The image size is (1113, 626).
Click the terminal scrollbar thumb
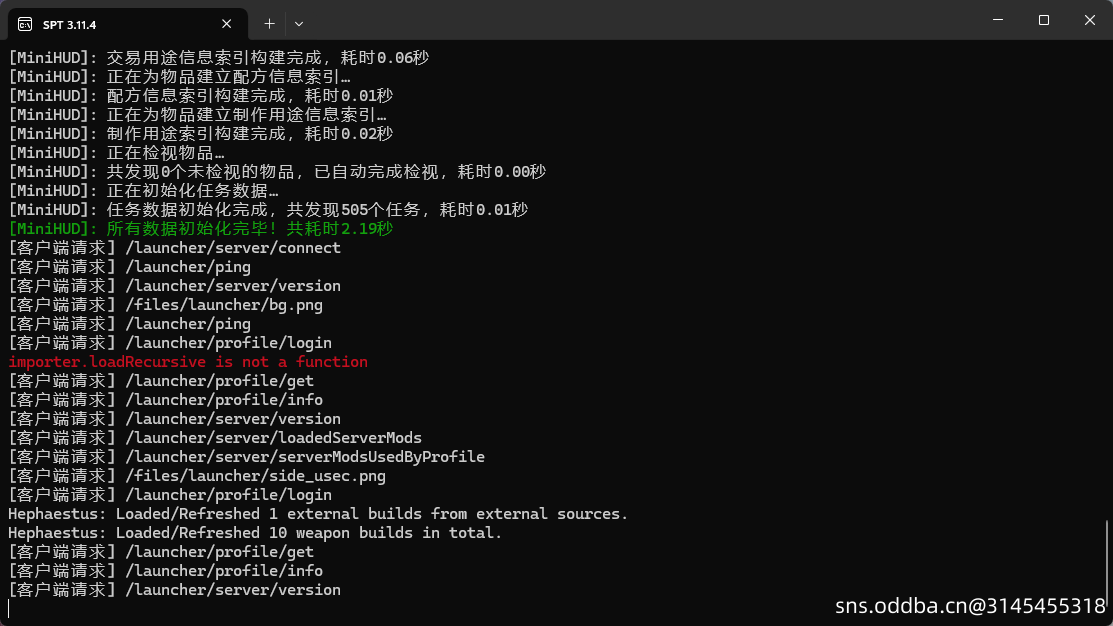(1108, 560)
